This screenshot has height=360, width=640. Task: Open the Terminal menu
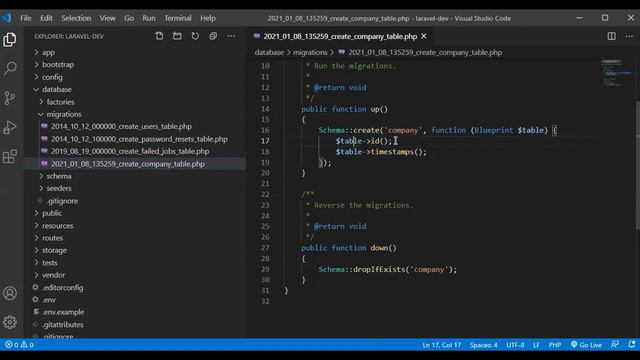[178, 18]
